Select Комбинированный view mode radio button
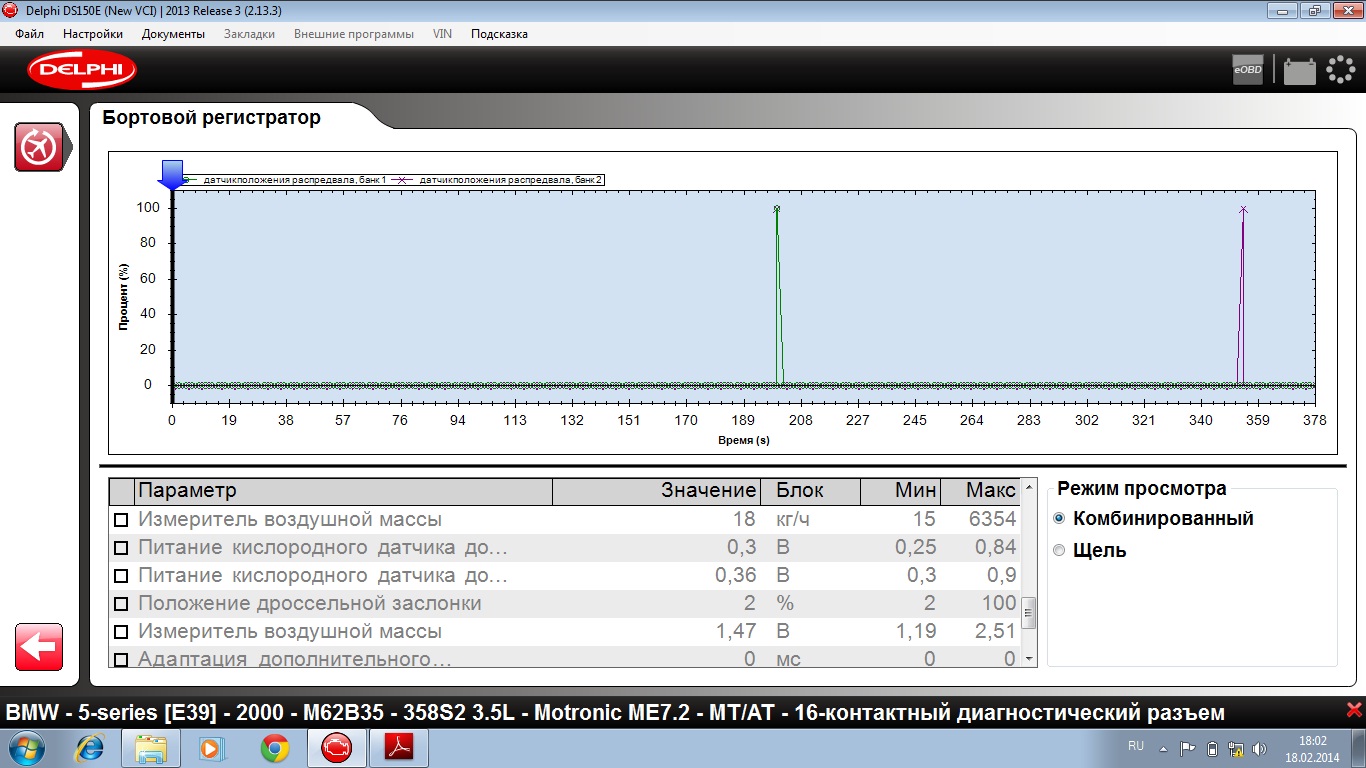 pyautogui.click(x=1059, y=518)
